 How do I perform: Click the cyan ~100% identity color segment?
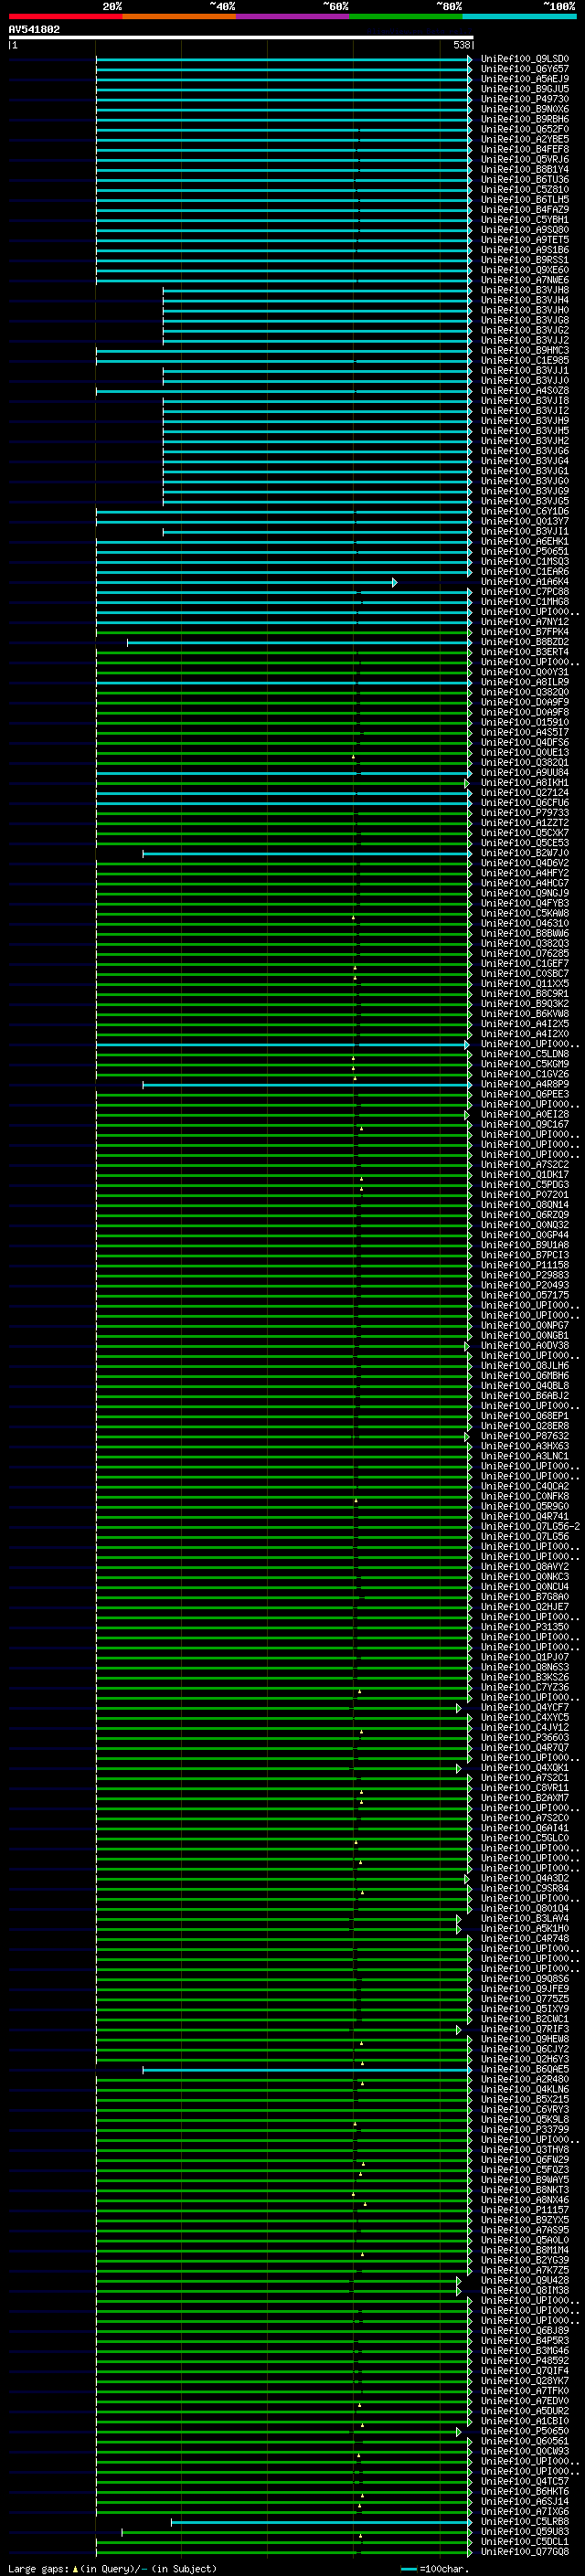(519, 16)
